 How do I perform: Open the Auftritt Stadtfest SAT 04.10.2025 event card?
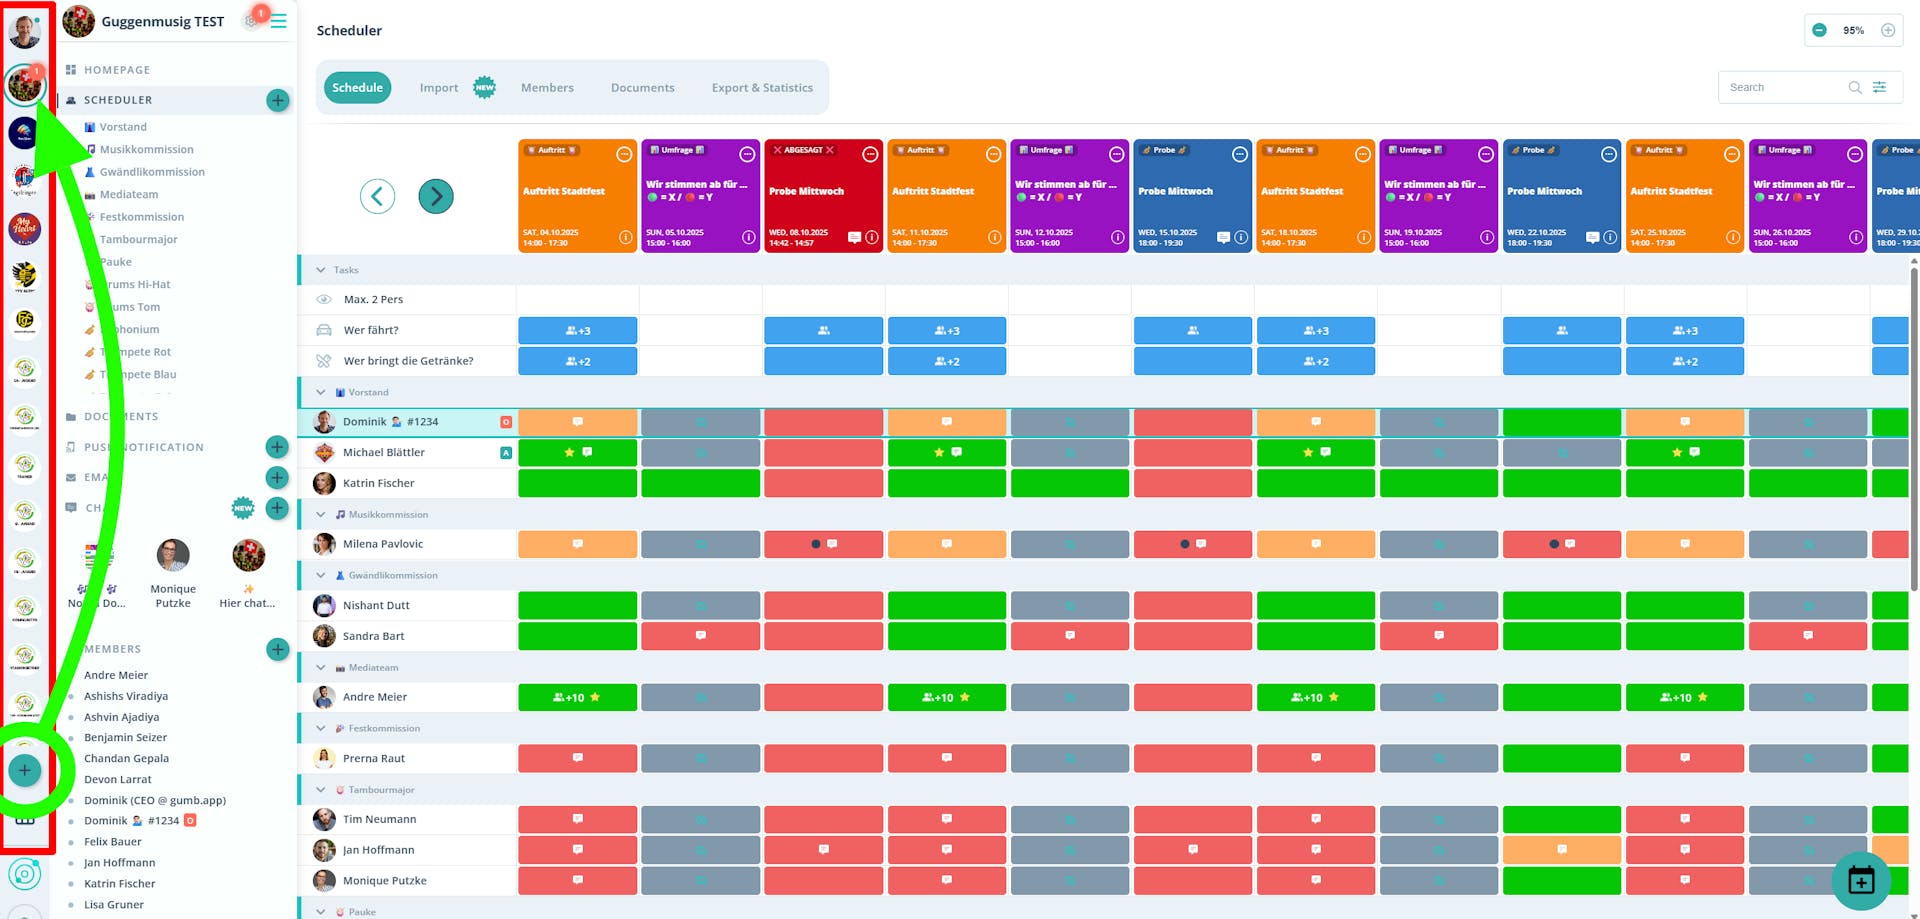coord(577,196)
